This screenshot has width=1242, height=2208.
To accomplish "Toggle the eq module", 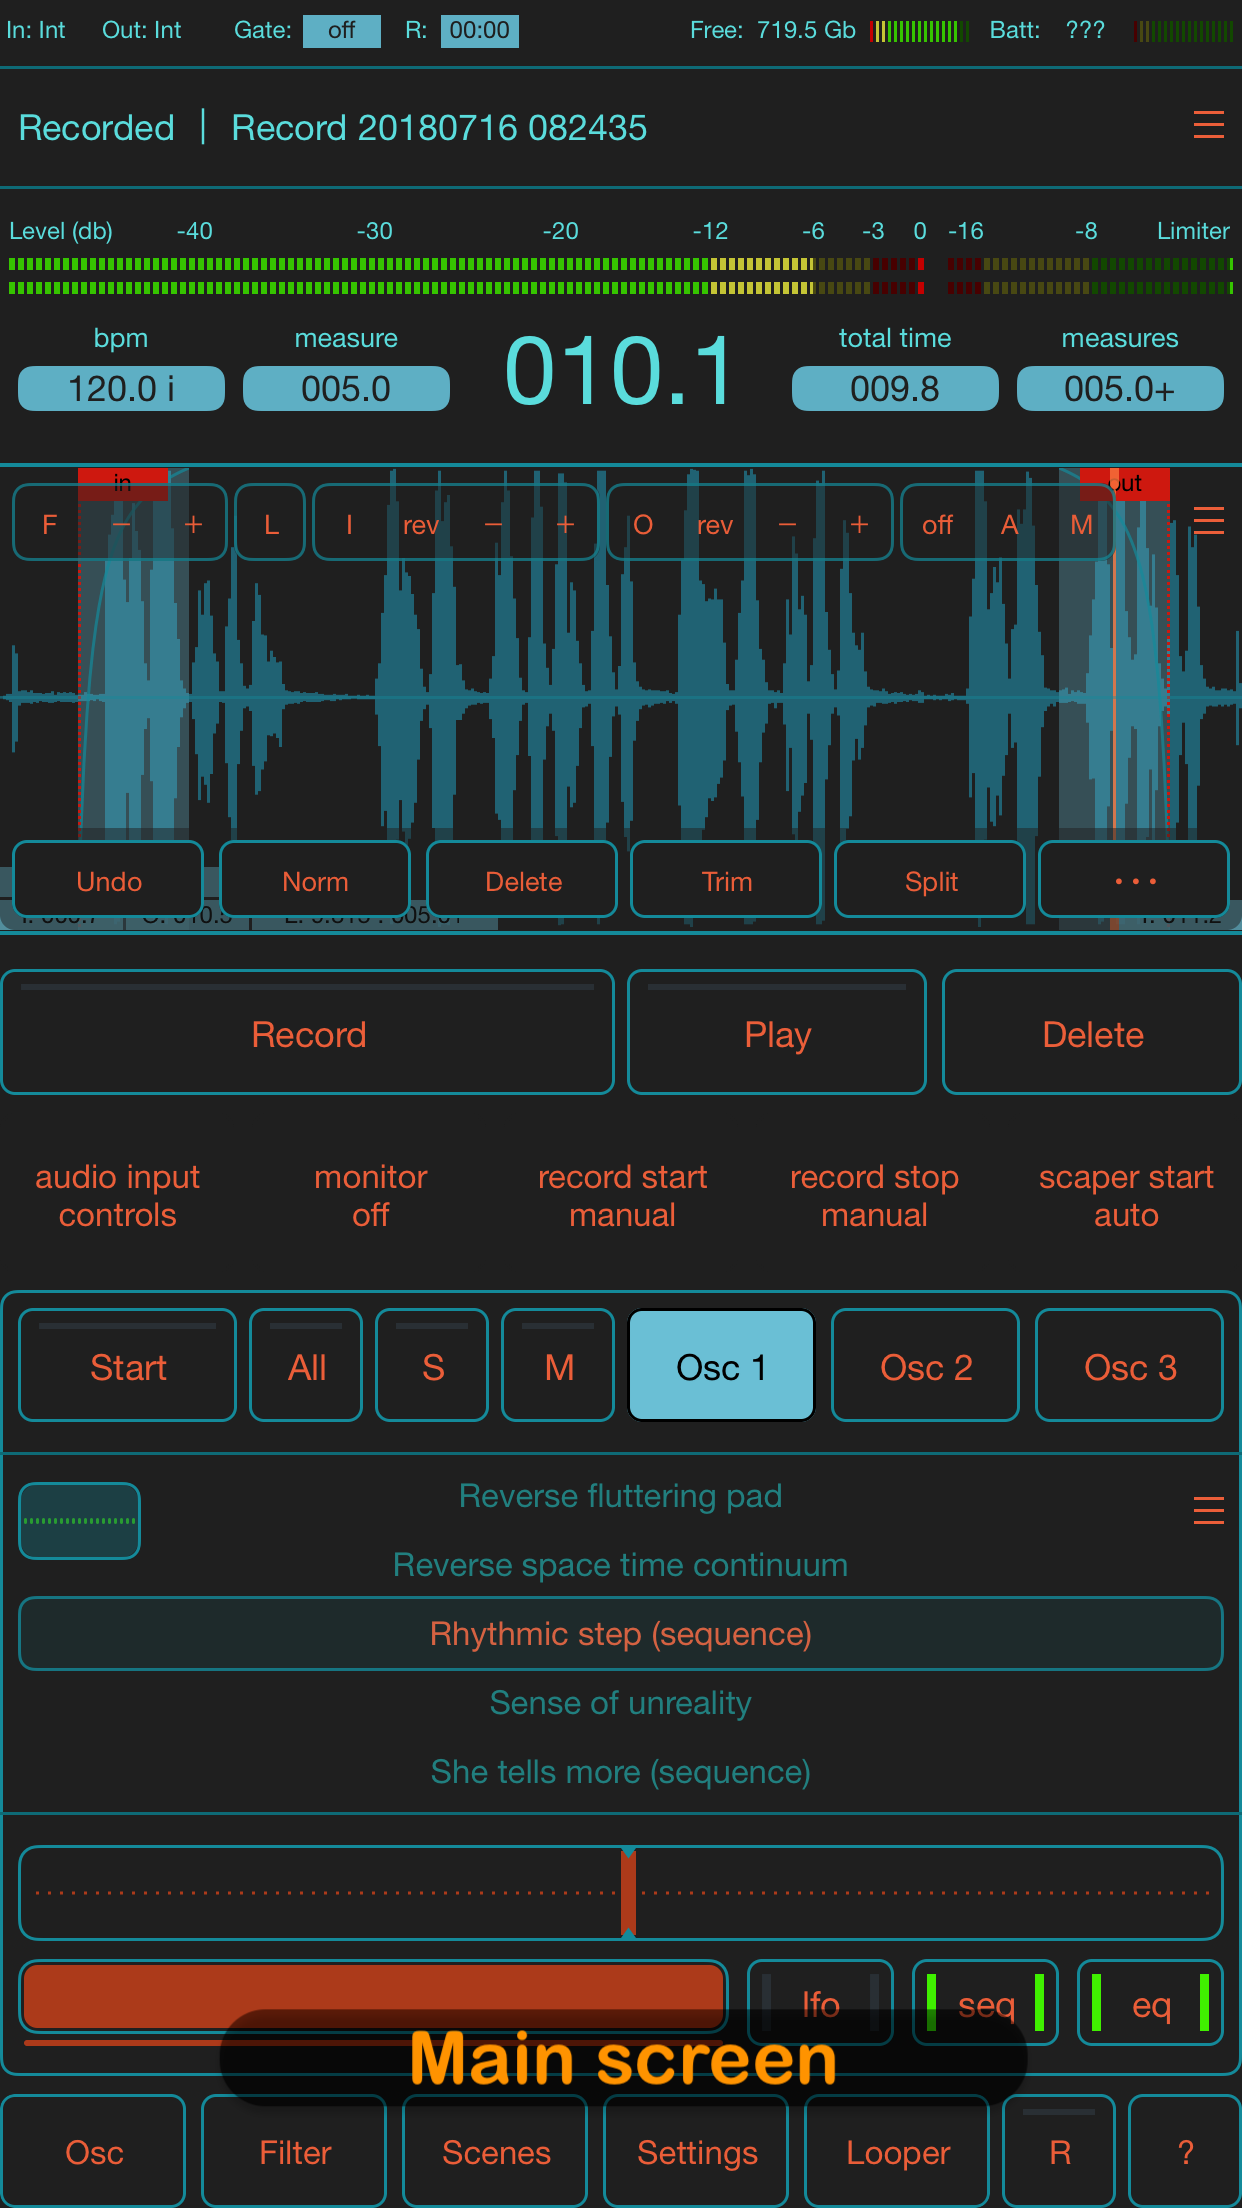I will (1150, 2003).
